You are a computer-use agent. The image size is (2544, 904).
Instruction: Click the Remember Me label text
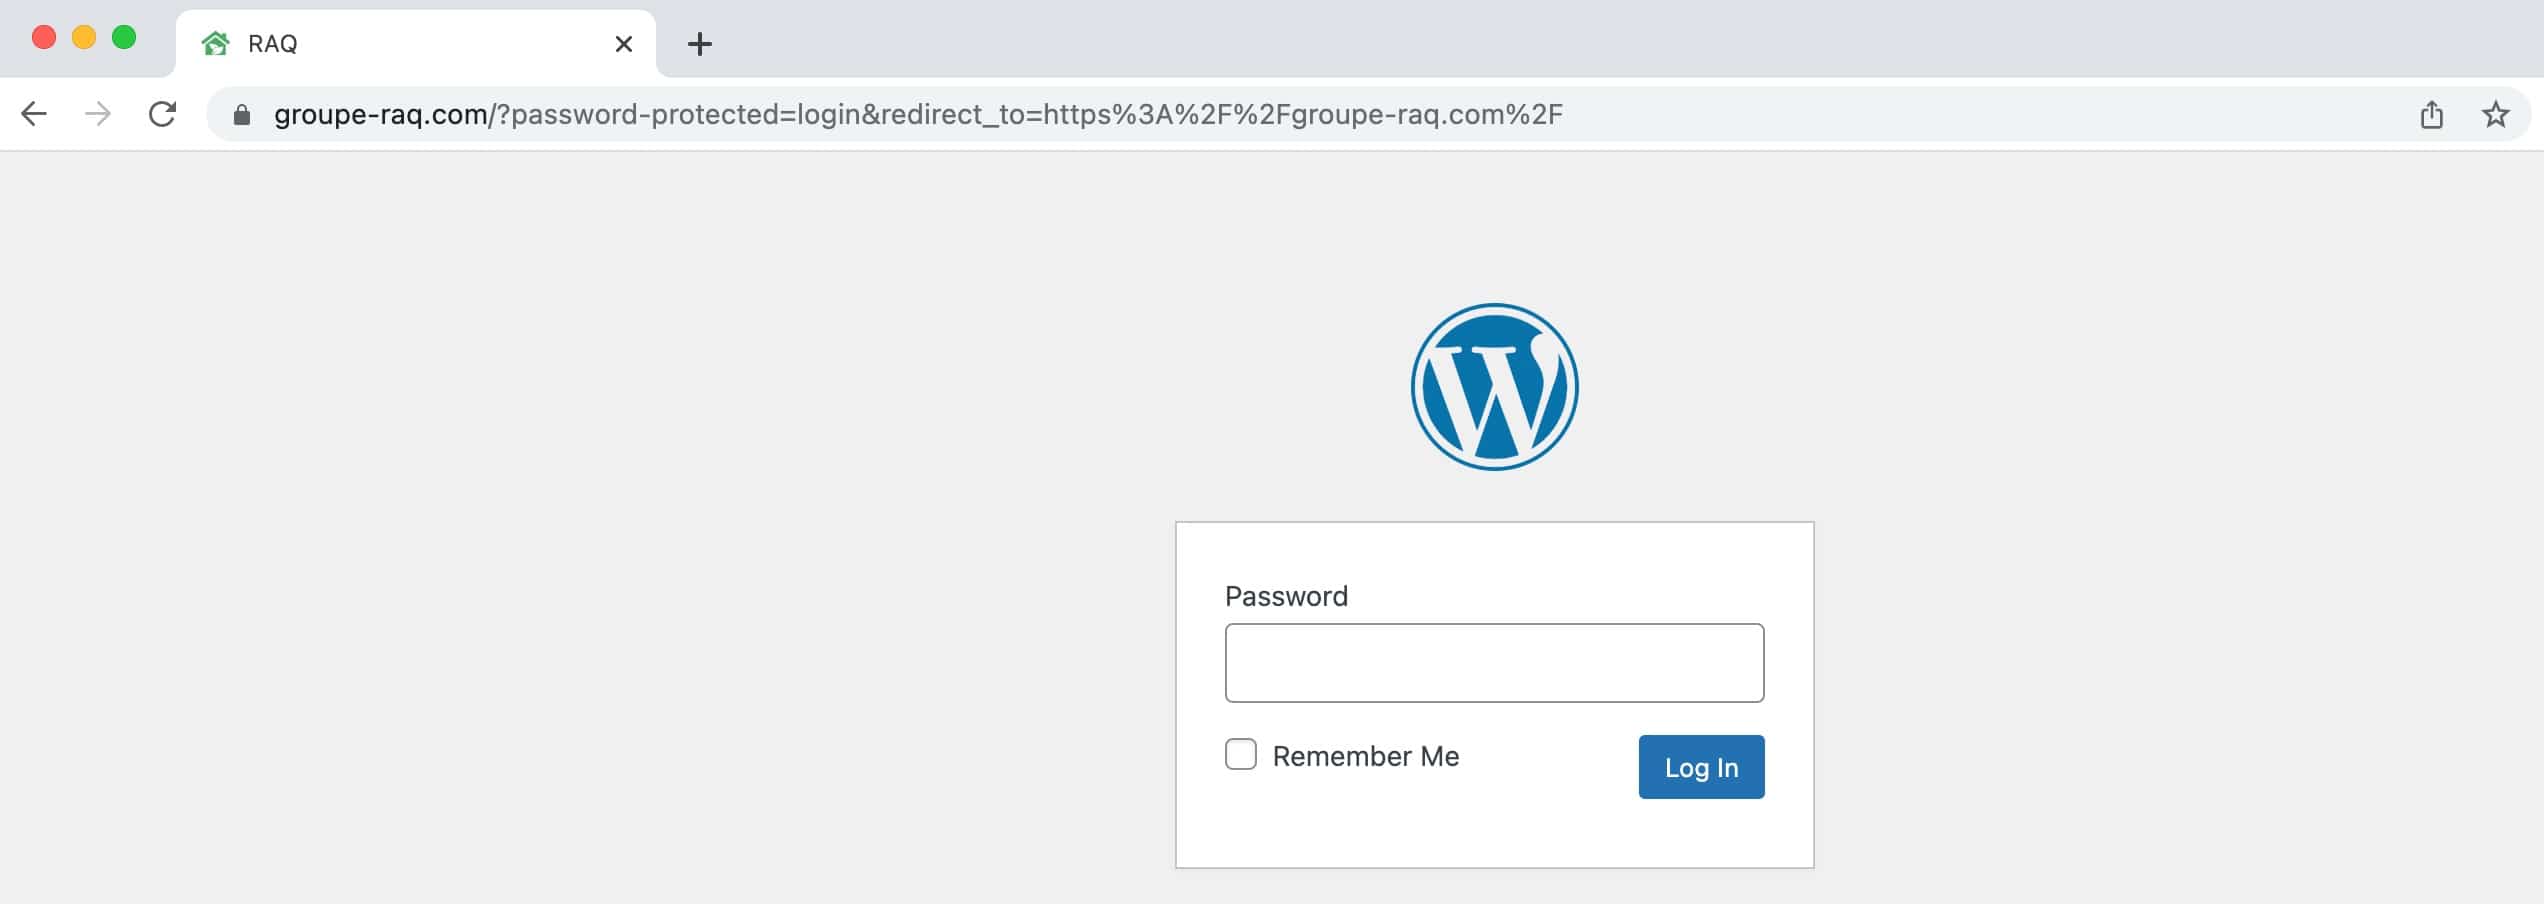(x=1365, y=756)
